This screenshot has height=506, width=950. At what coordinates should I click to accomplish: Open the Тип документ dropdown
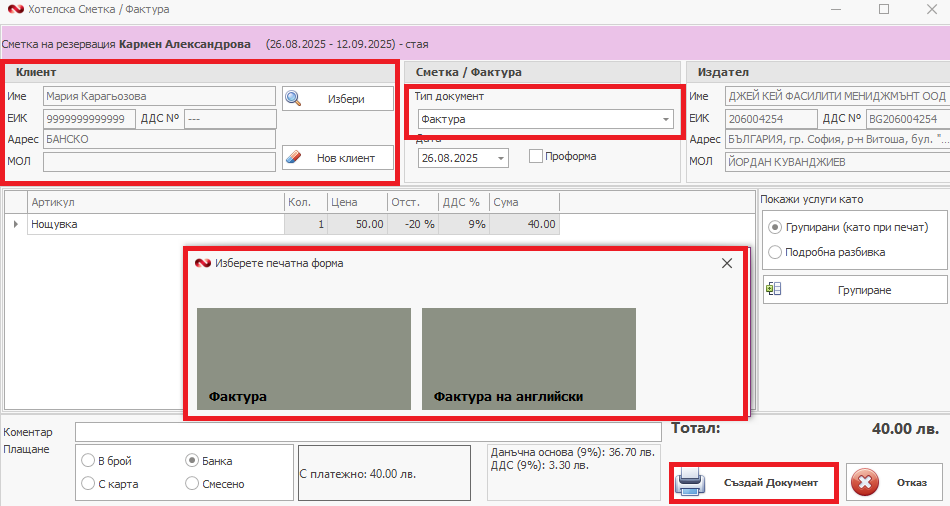click(x=666, y=120)
